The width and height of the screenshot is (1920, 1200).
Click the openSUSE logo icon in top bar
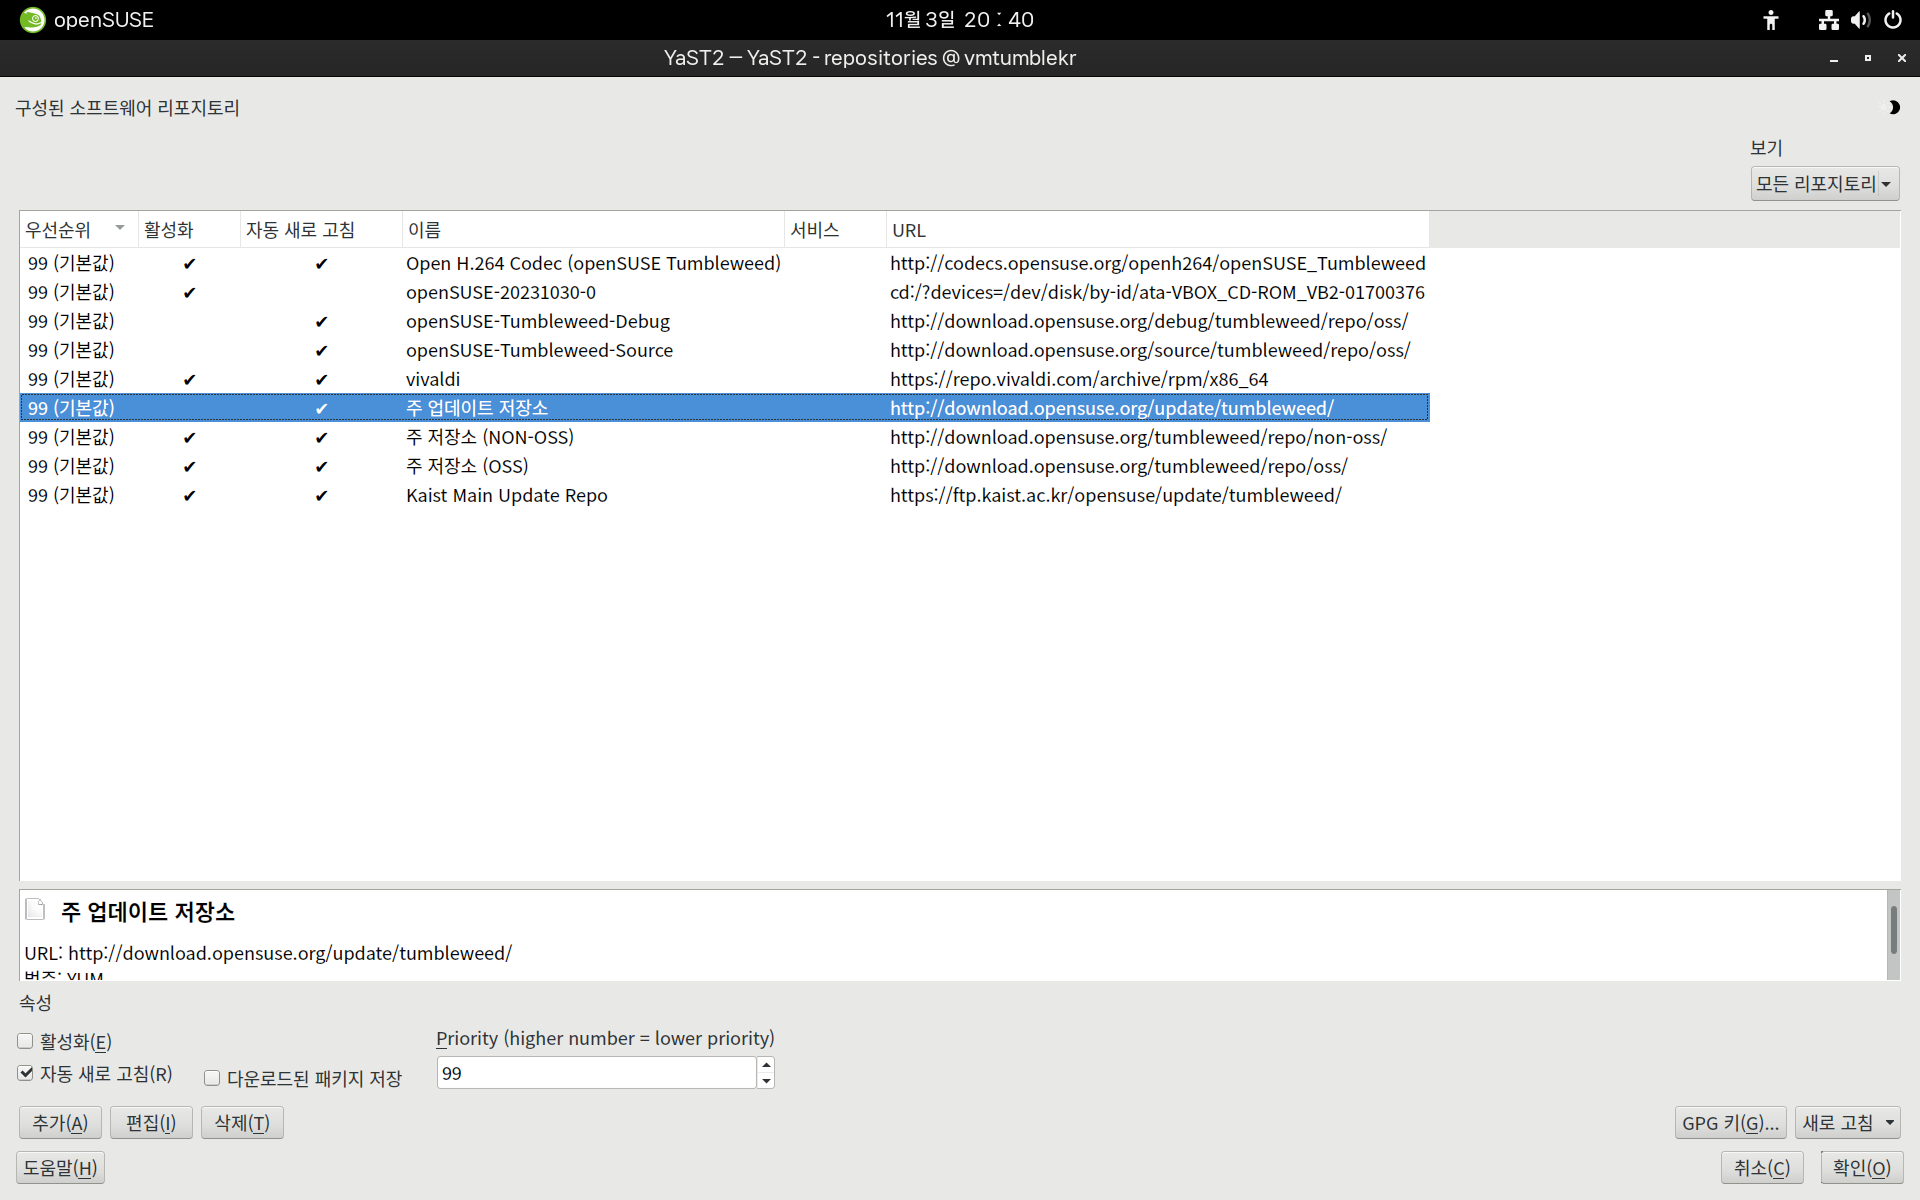tap(32, 20)
